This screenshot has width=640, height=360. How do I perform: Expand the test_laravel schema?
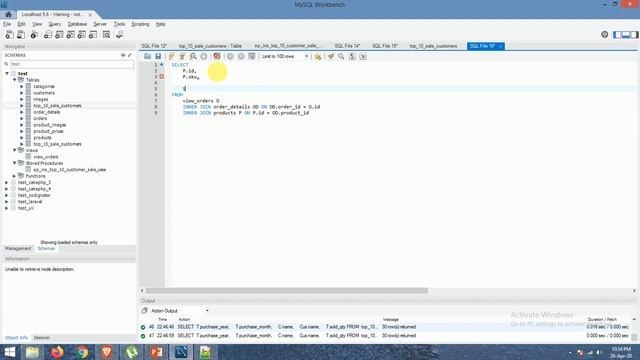coord(7,202)
